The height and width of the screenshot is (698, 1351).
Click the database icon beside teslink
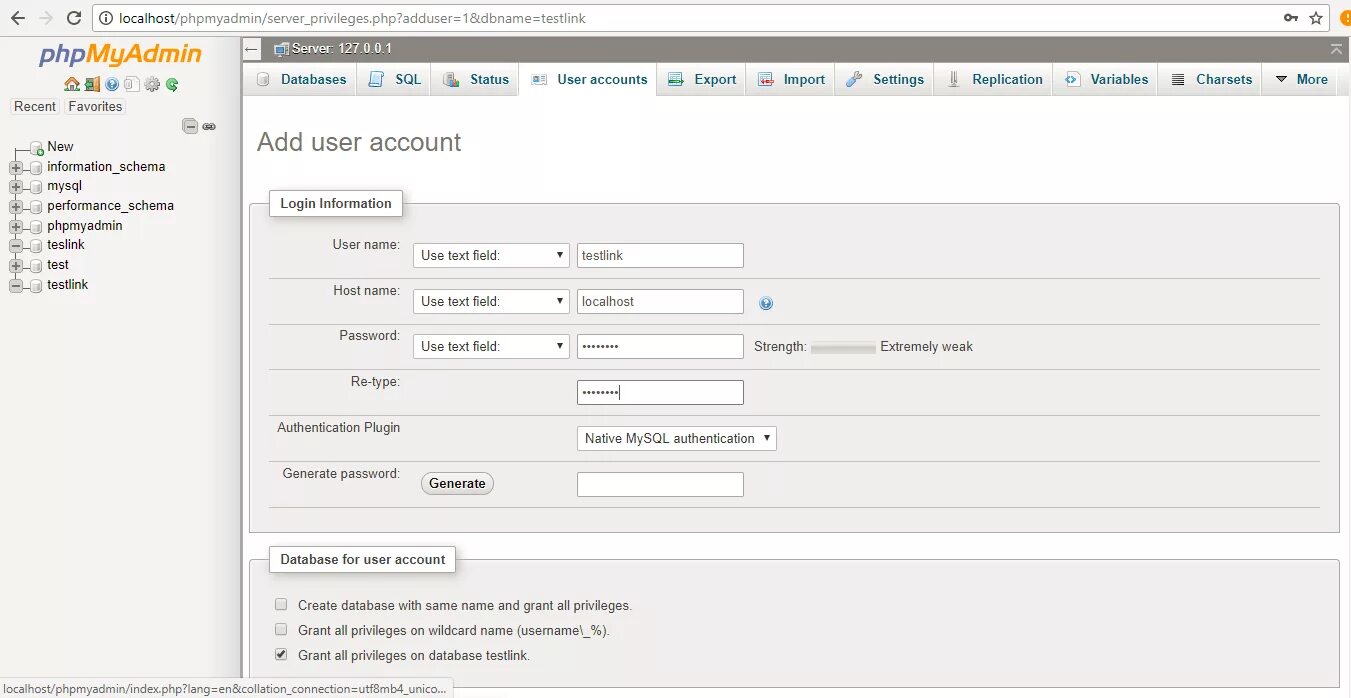click(x=36, y=245)
